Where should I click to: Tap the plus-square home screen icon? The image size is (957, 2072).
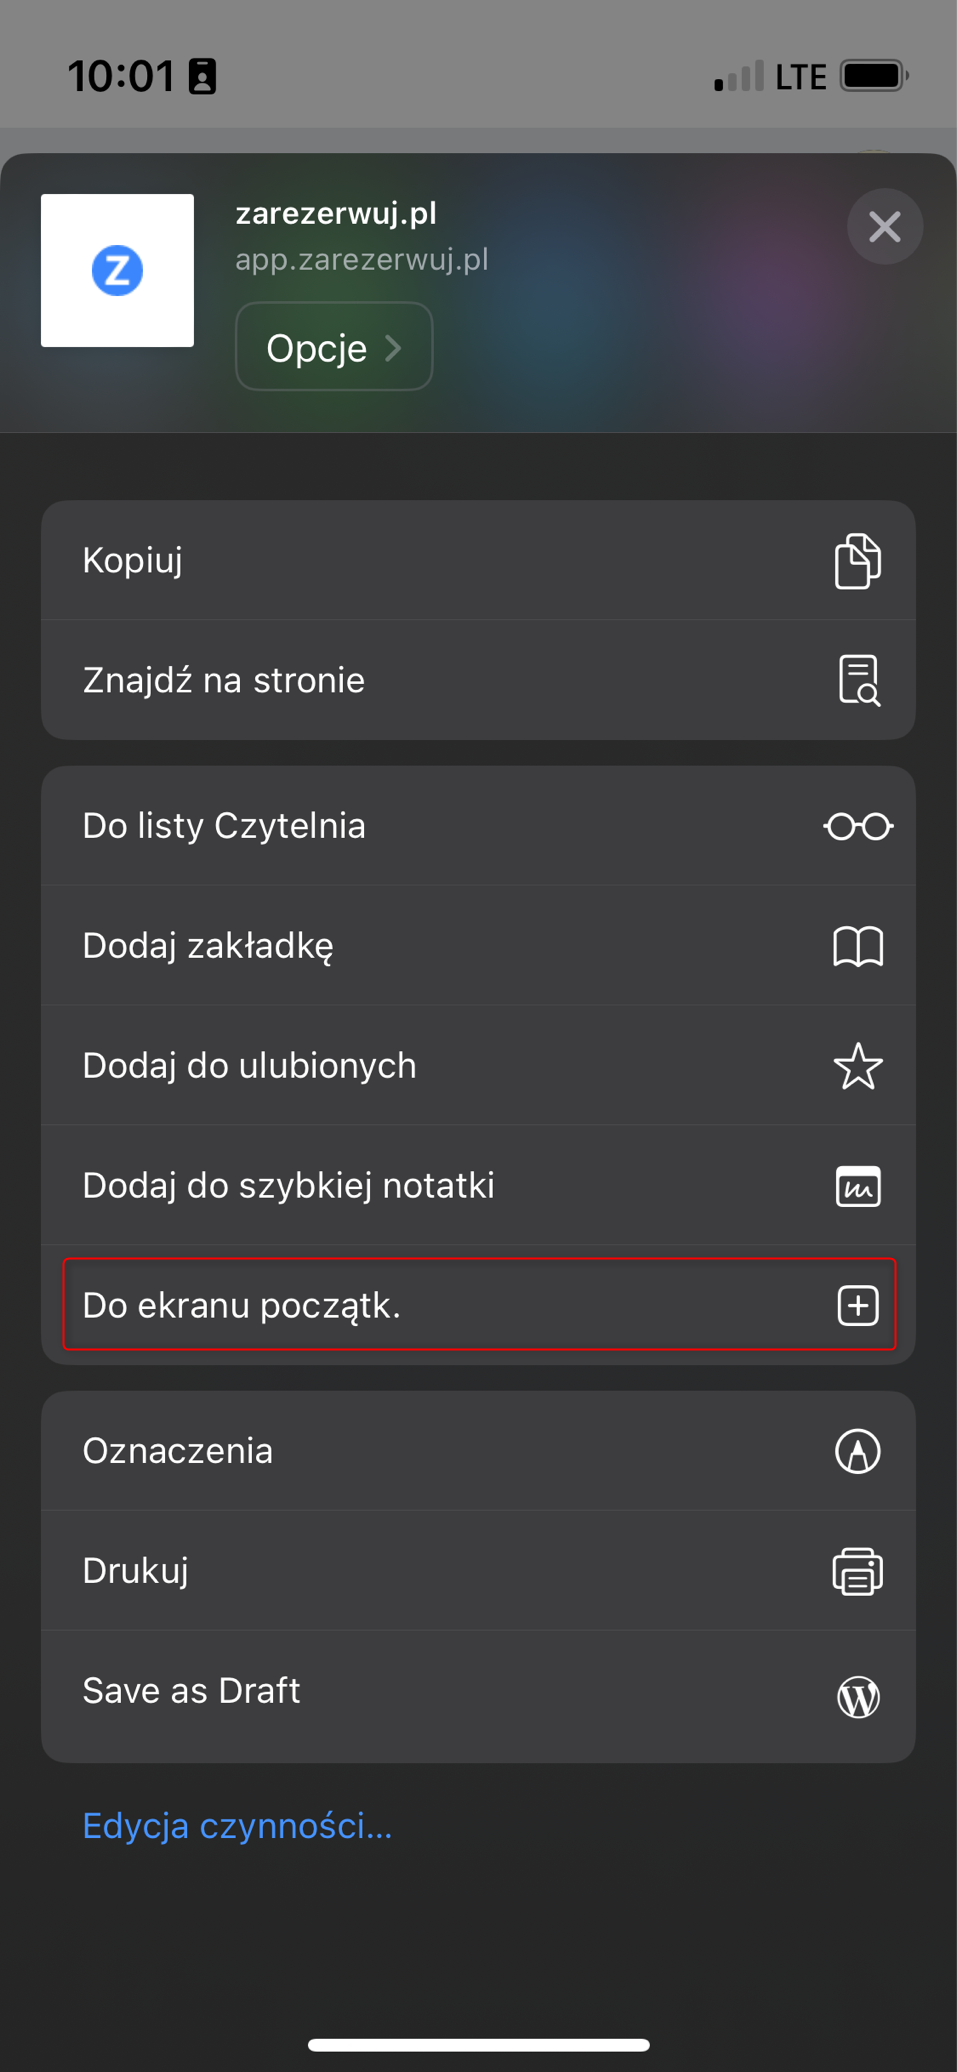point(858,1306)
